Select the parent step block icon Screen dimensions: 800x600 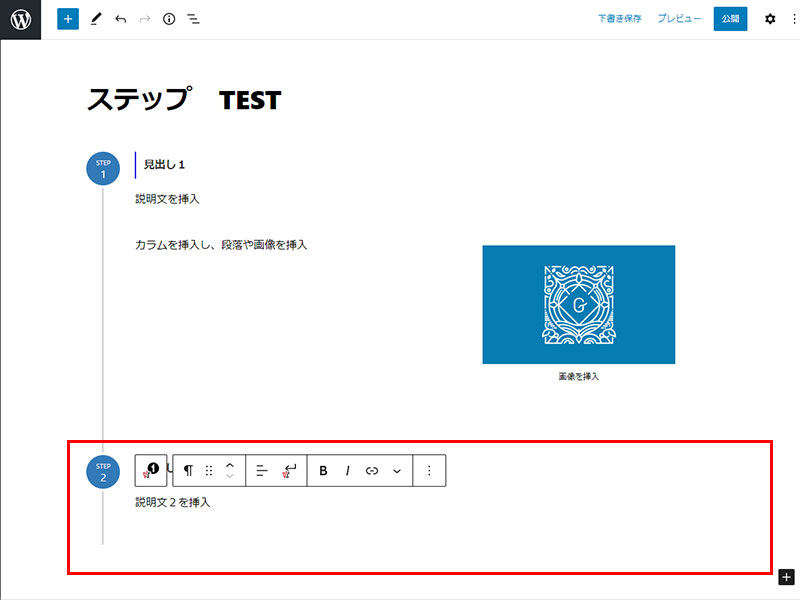151,470
